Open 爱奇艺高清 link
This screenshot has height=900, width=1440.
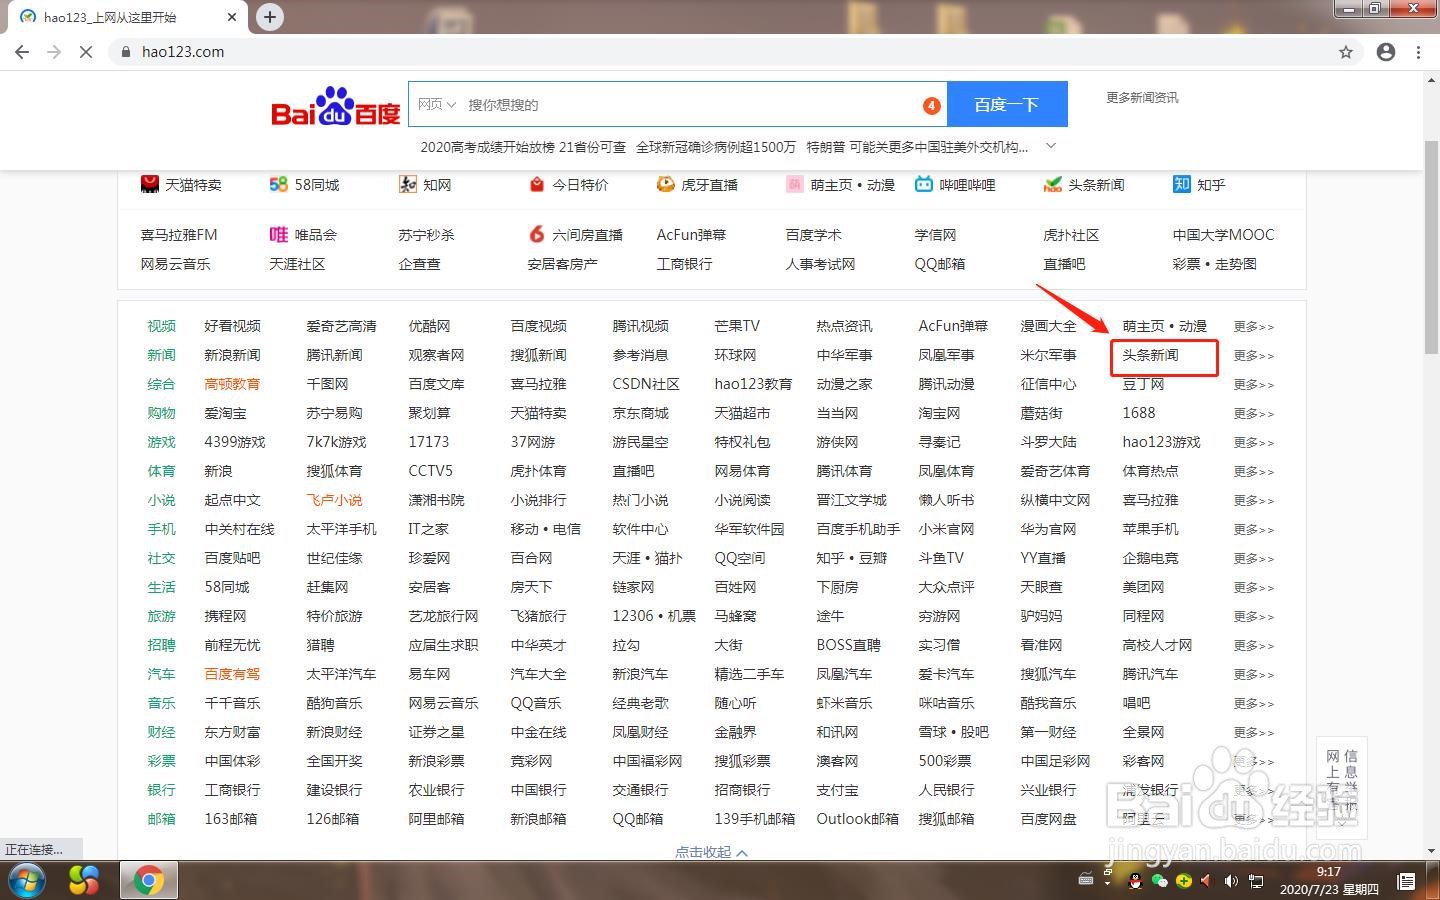click(x=341, y=326)
